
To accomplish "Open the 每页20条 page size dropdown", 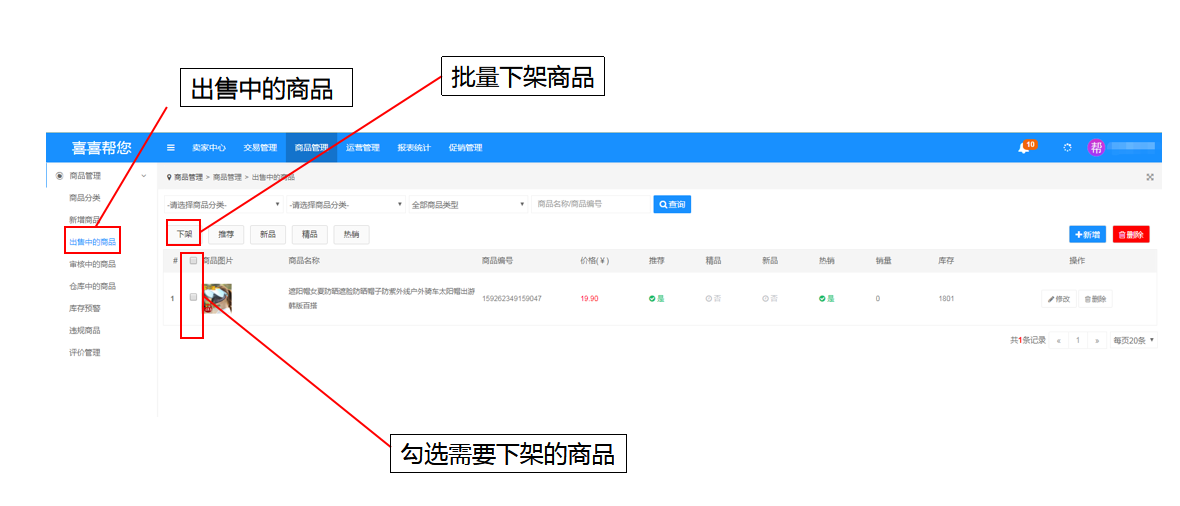I will click(1133, 340).
